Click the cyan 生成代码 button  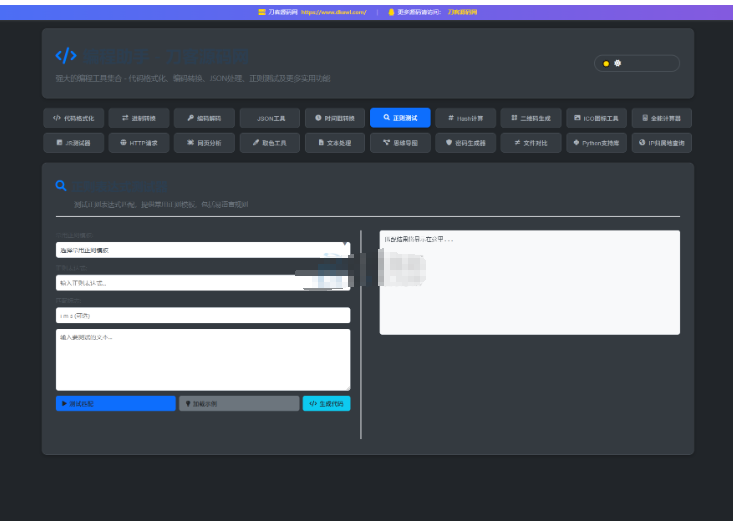point(326,404)
